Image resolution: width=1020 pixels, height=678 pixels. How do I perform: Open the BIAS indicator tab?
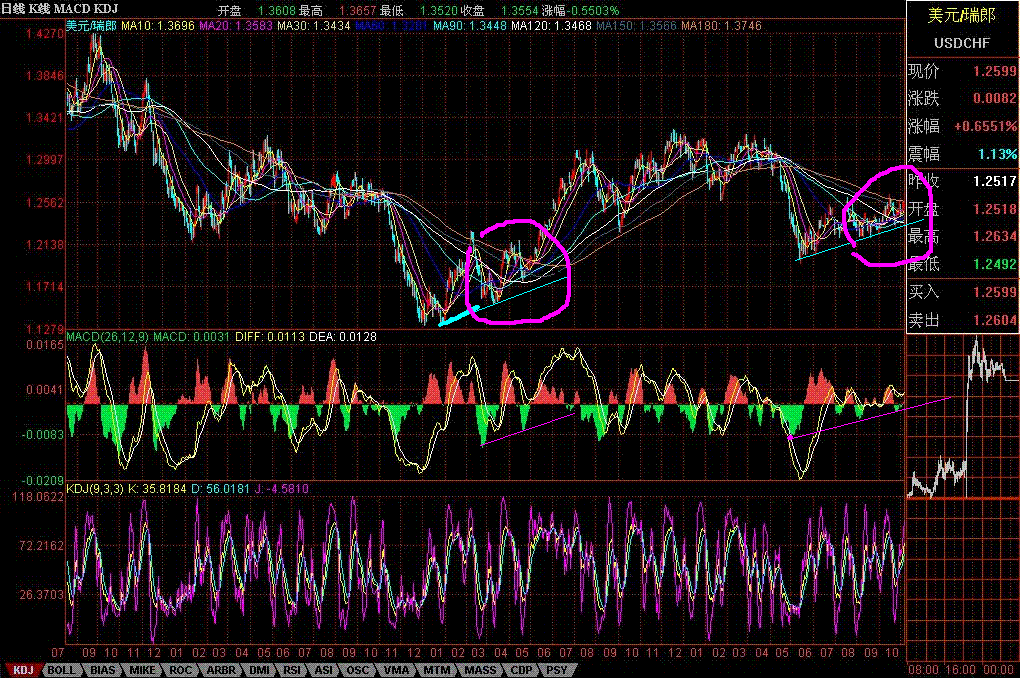pyautogui.click(x=102, y=670)
